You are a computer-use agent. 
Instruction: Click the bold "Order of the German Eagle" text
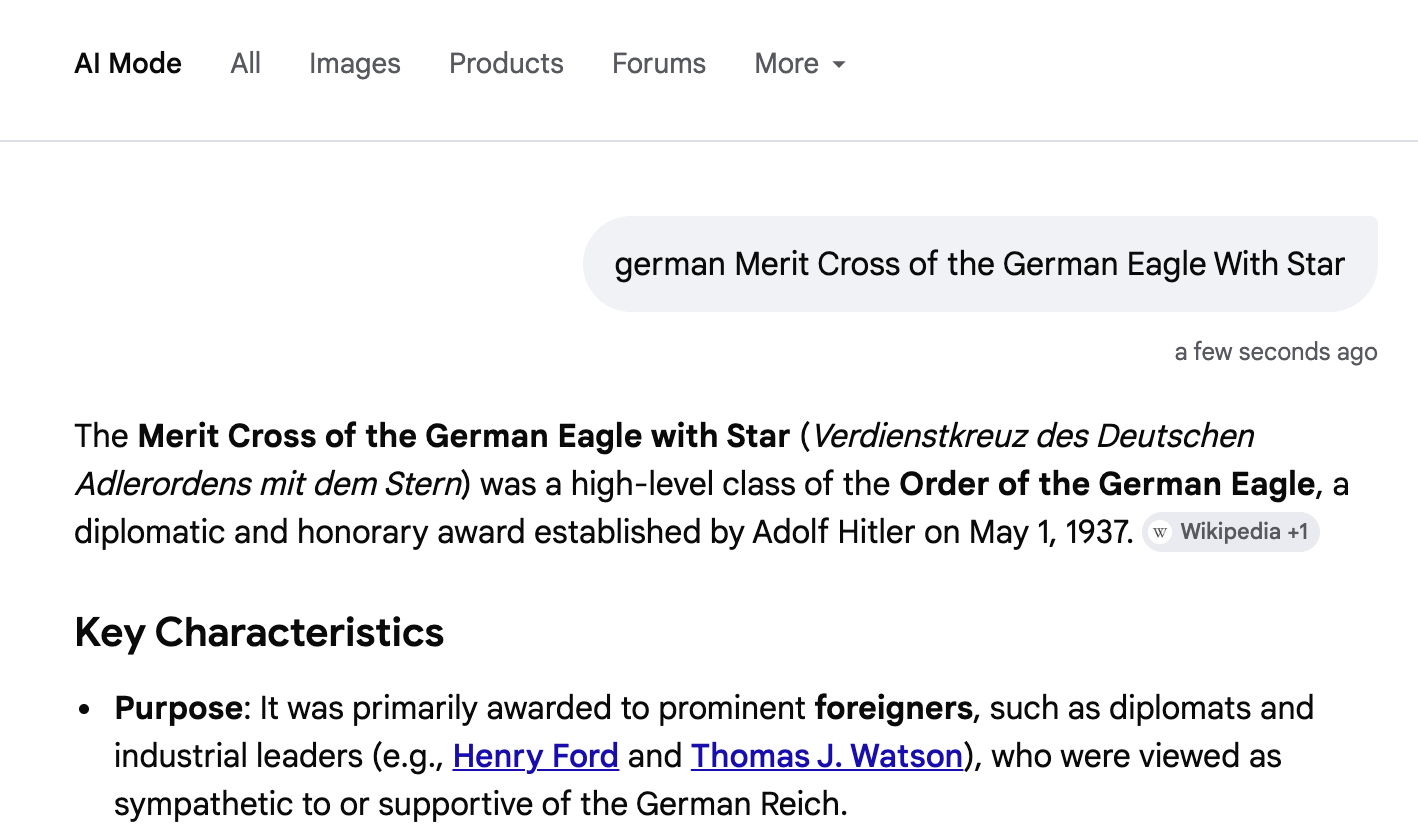coord(1106,484)
